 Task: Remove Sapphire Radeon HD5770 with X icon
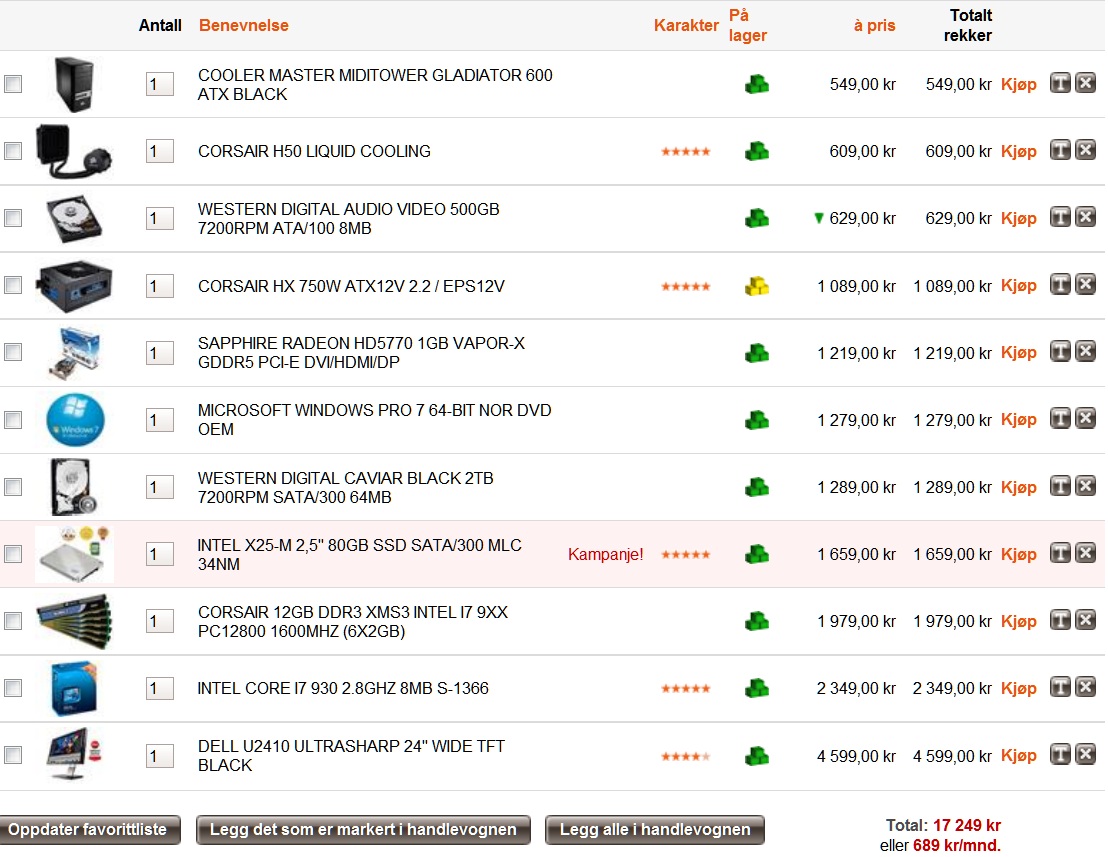point(1085,352)
